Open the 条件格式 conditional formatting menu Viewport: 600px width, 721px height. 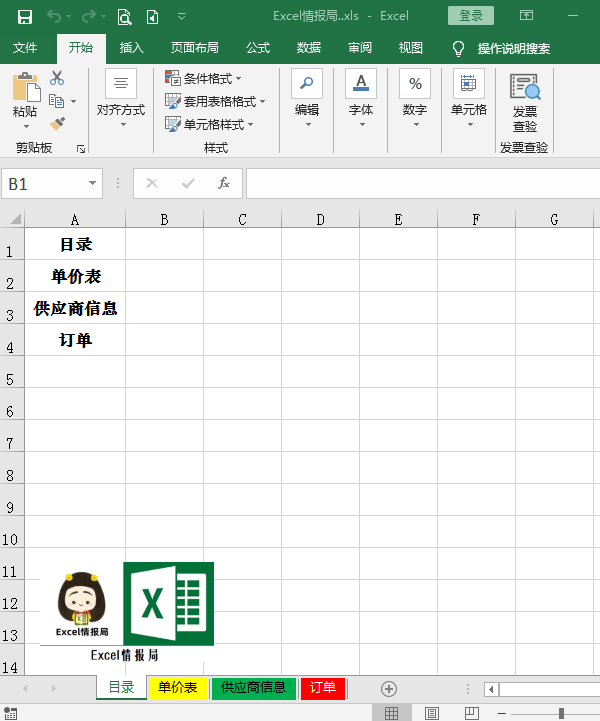coord(203,79)
